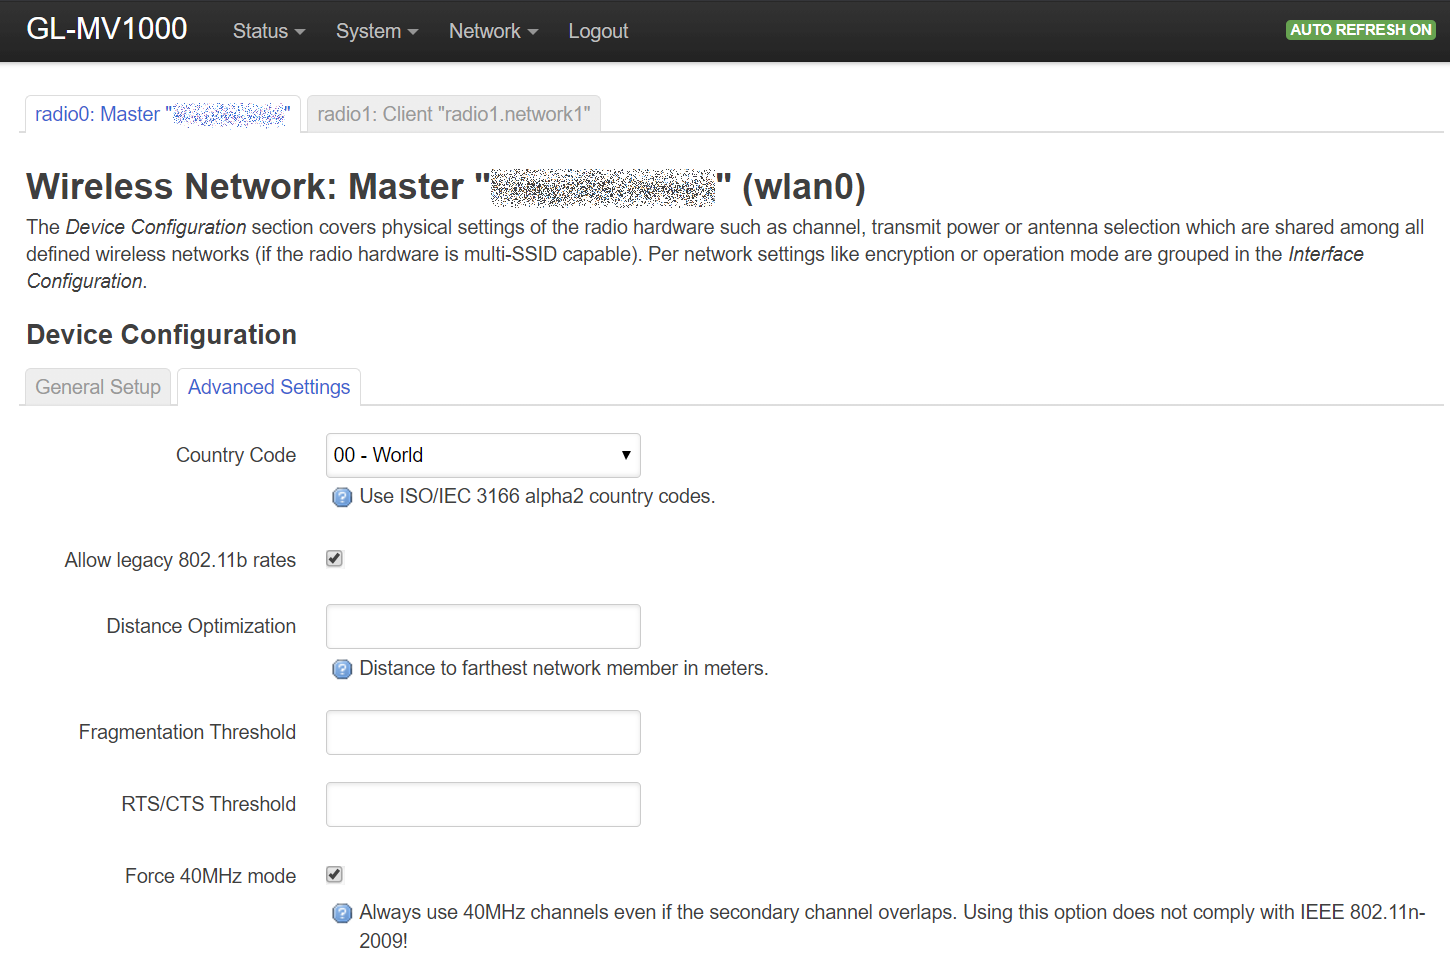The height and width of the screenshot is (963, 1450).
Task: Click the Allow legacy 802.11b rates label
Action: tap(180, 560)
